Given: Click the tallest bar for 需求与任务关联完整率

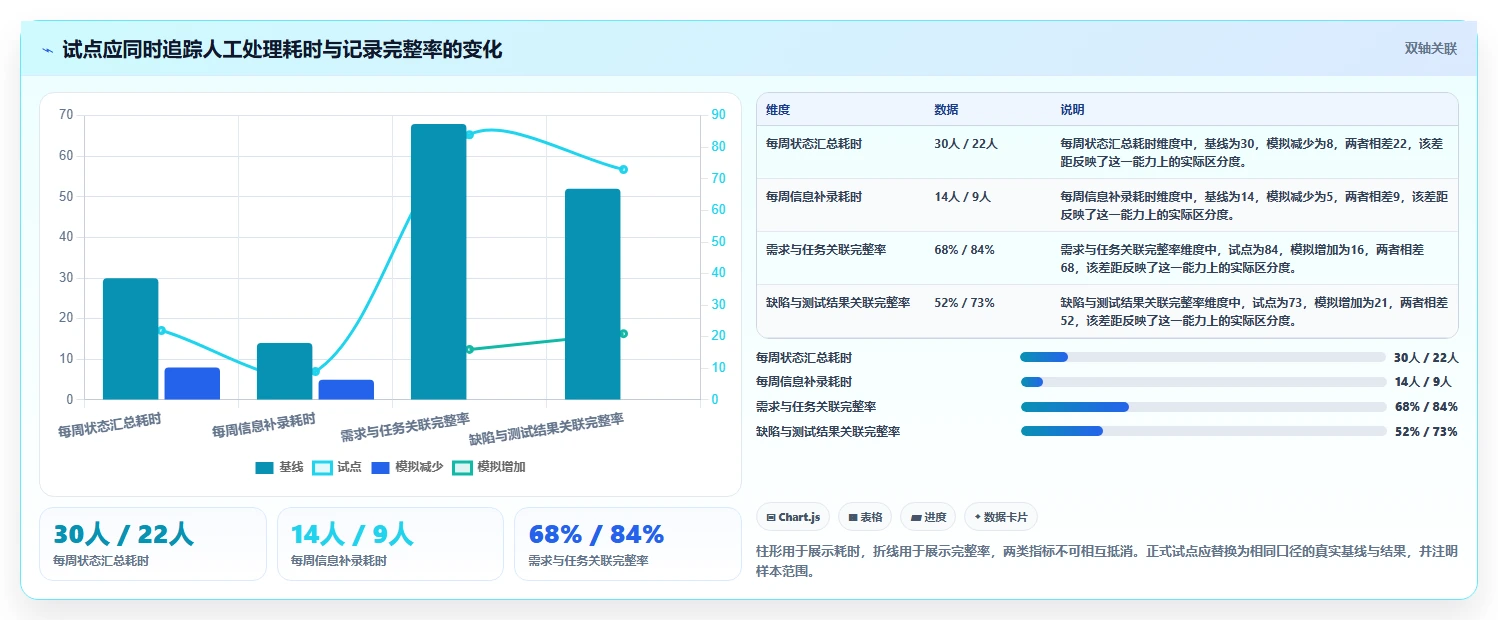Looking at the screenshot, I should [x=439, y=262].
